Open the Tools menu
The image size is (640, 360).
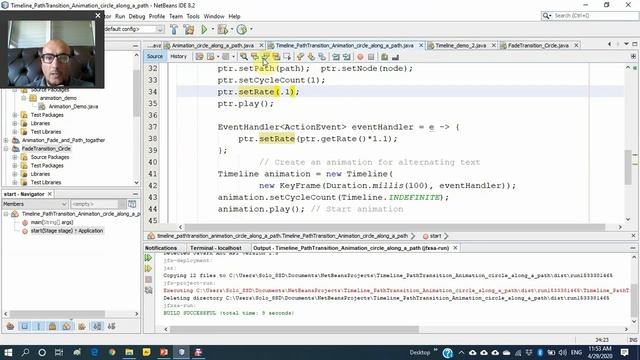193,16
